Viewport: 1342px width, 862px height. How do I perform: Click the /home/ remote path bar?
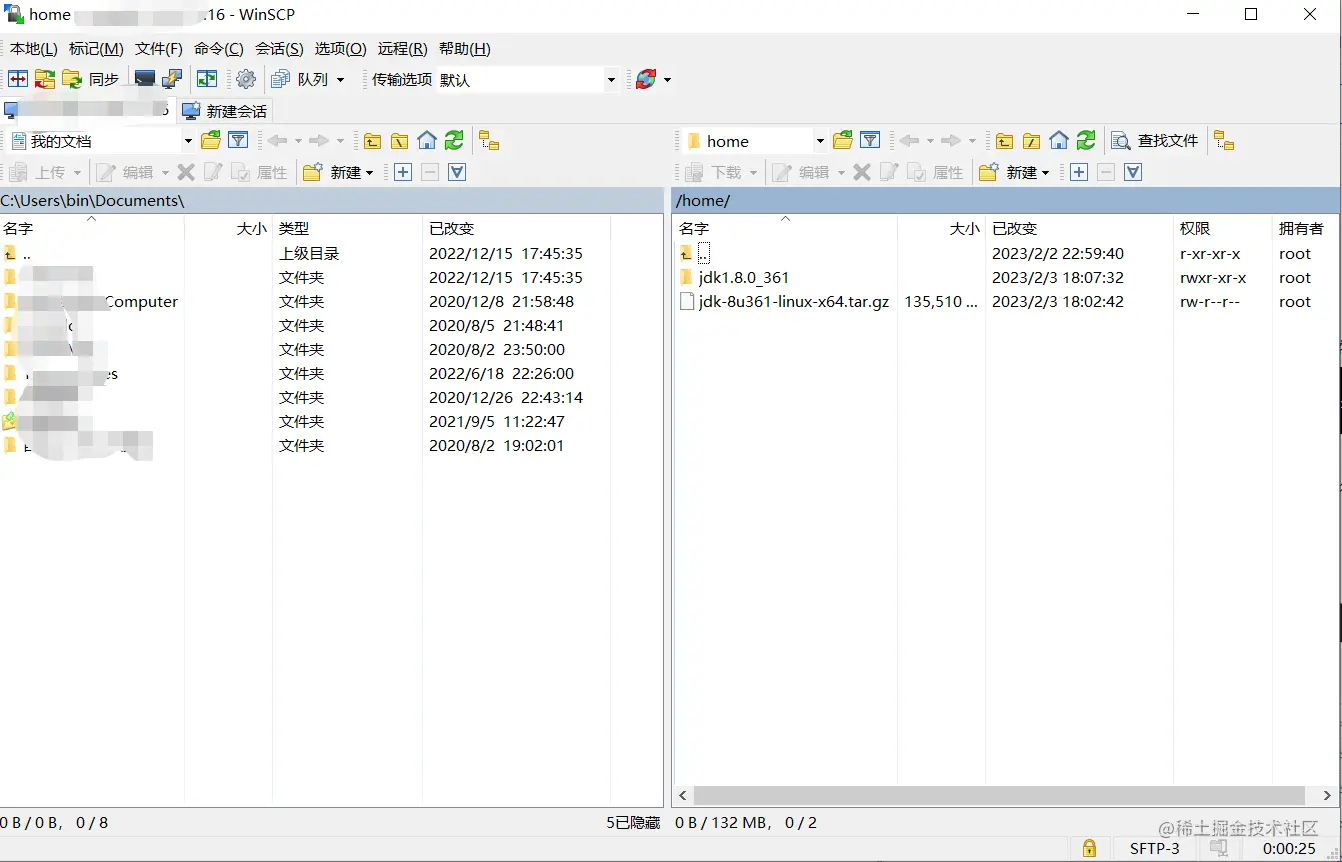(1005, 200)
